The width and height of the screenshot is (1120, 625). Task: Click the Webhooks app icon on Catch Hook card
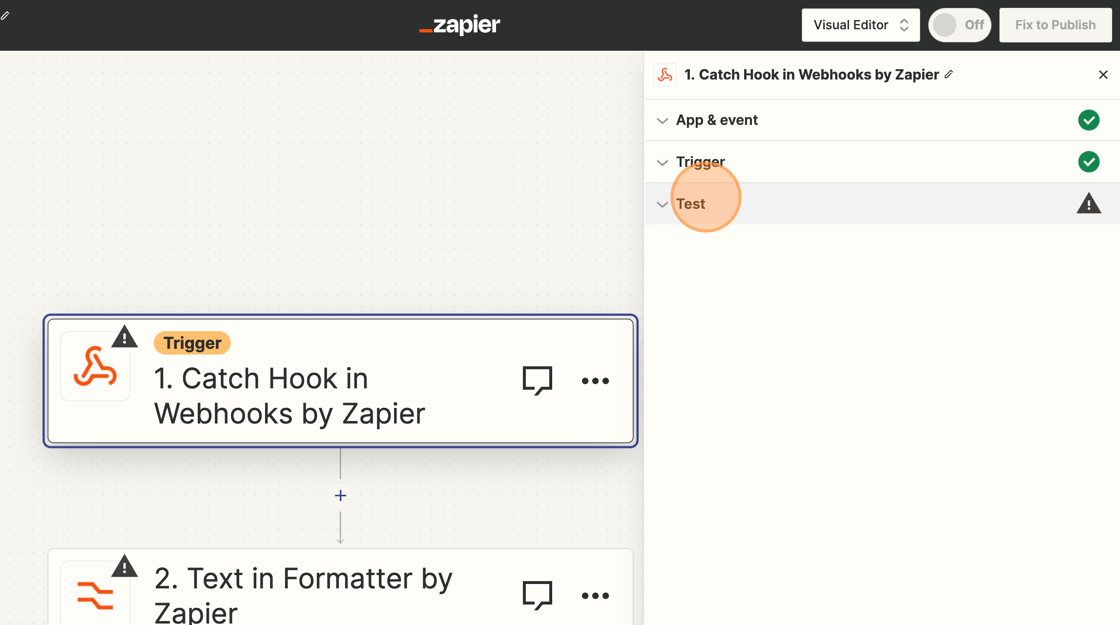click(95, 366)
